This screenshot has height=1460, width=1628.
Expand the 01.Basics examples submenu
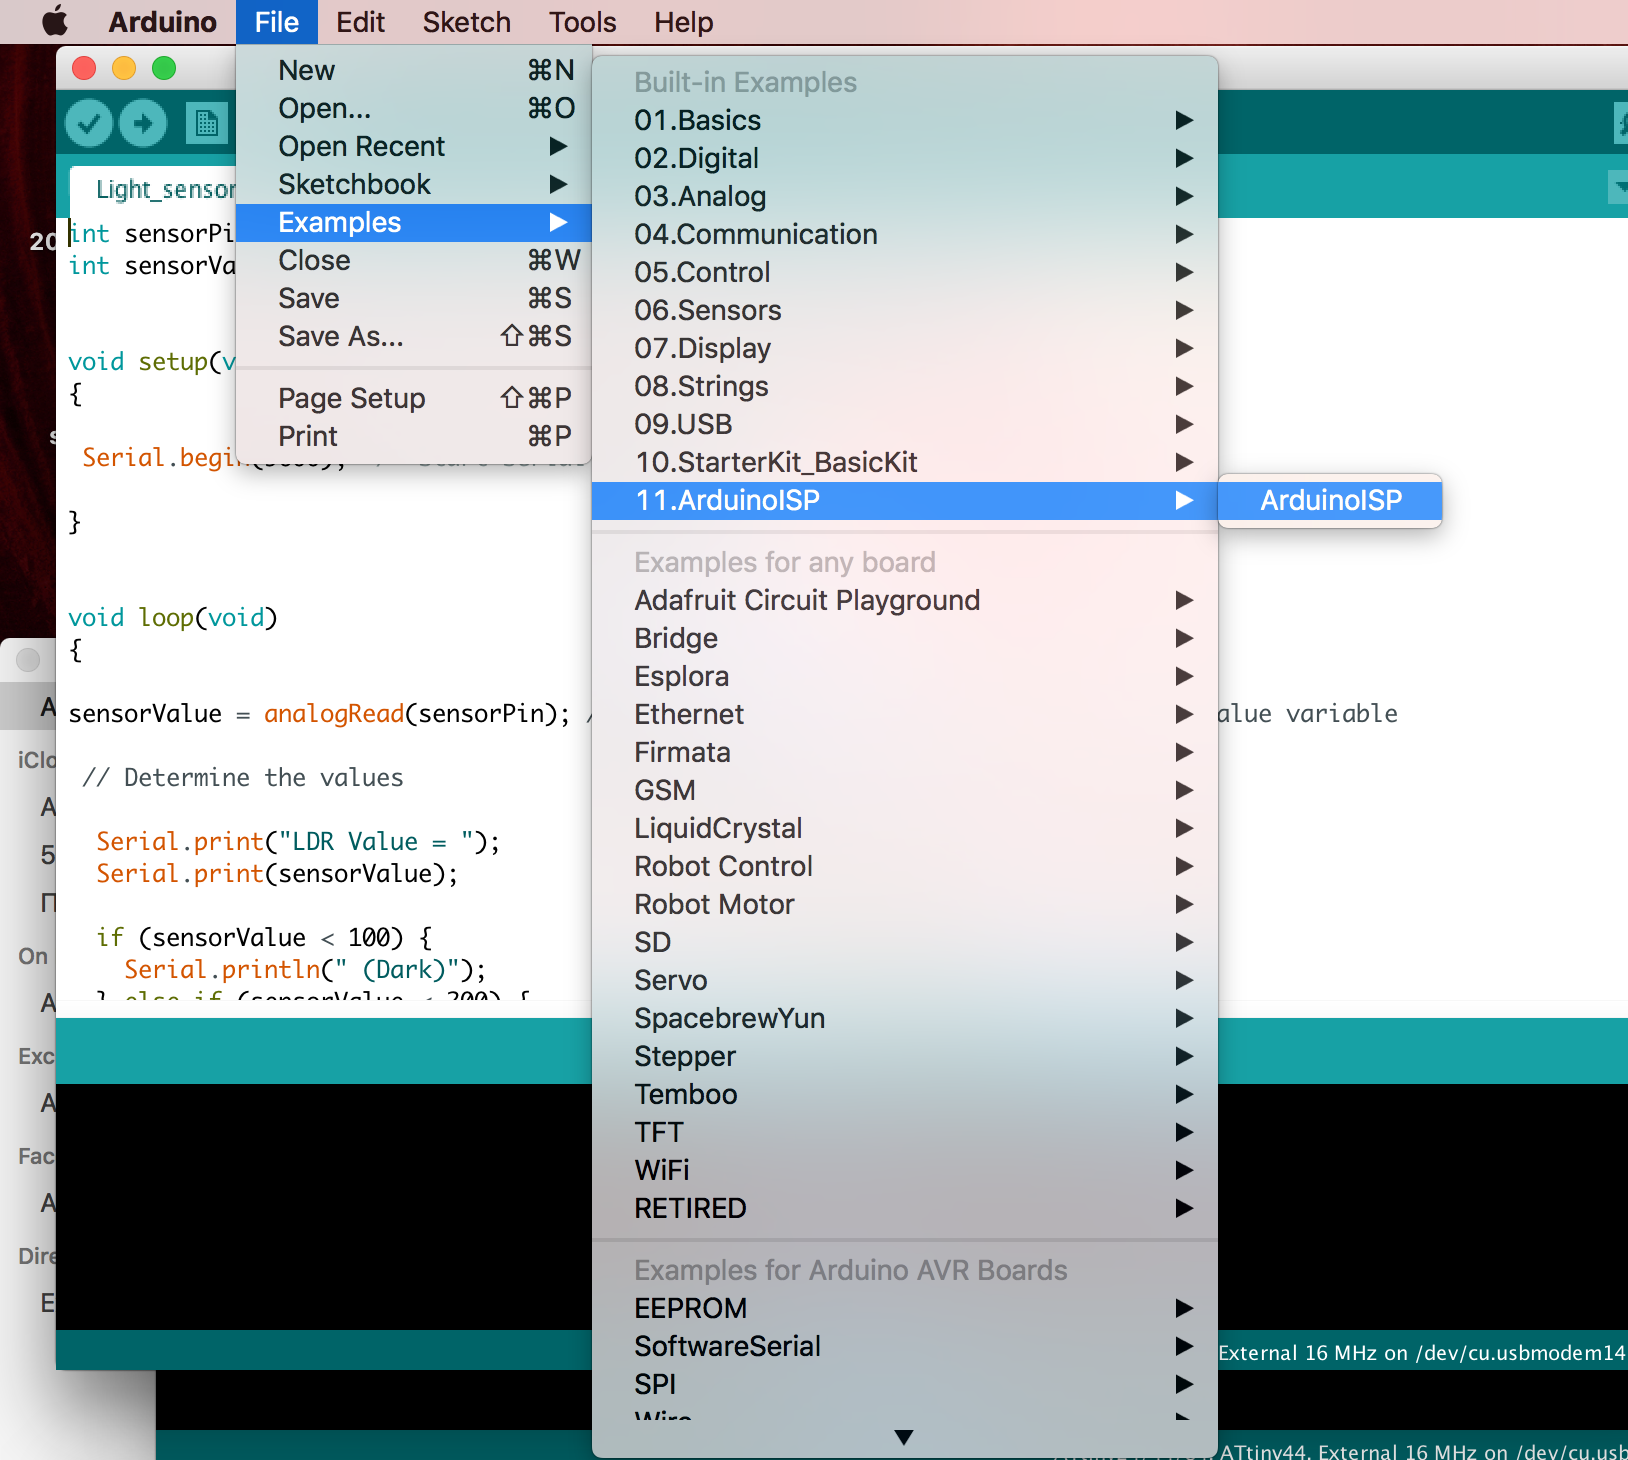pos(905,120)
